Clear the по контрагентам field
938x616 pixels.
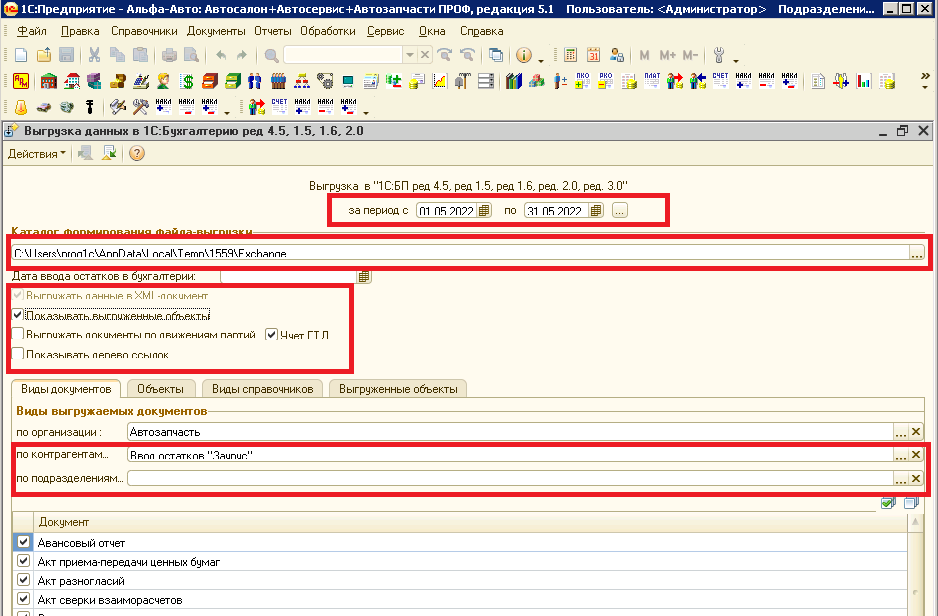pyautogui.click(x=916, y=455)
